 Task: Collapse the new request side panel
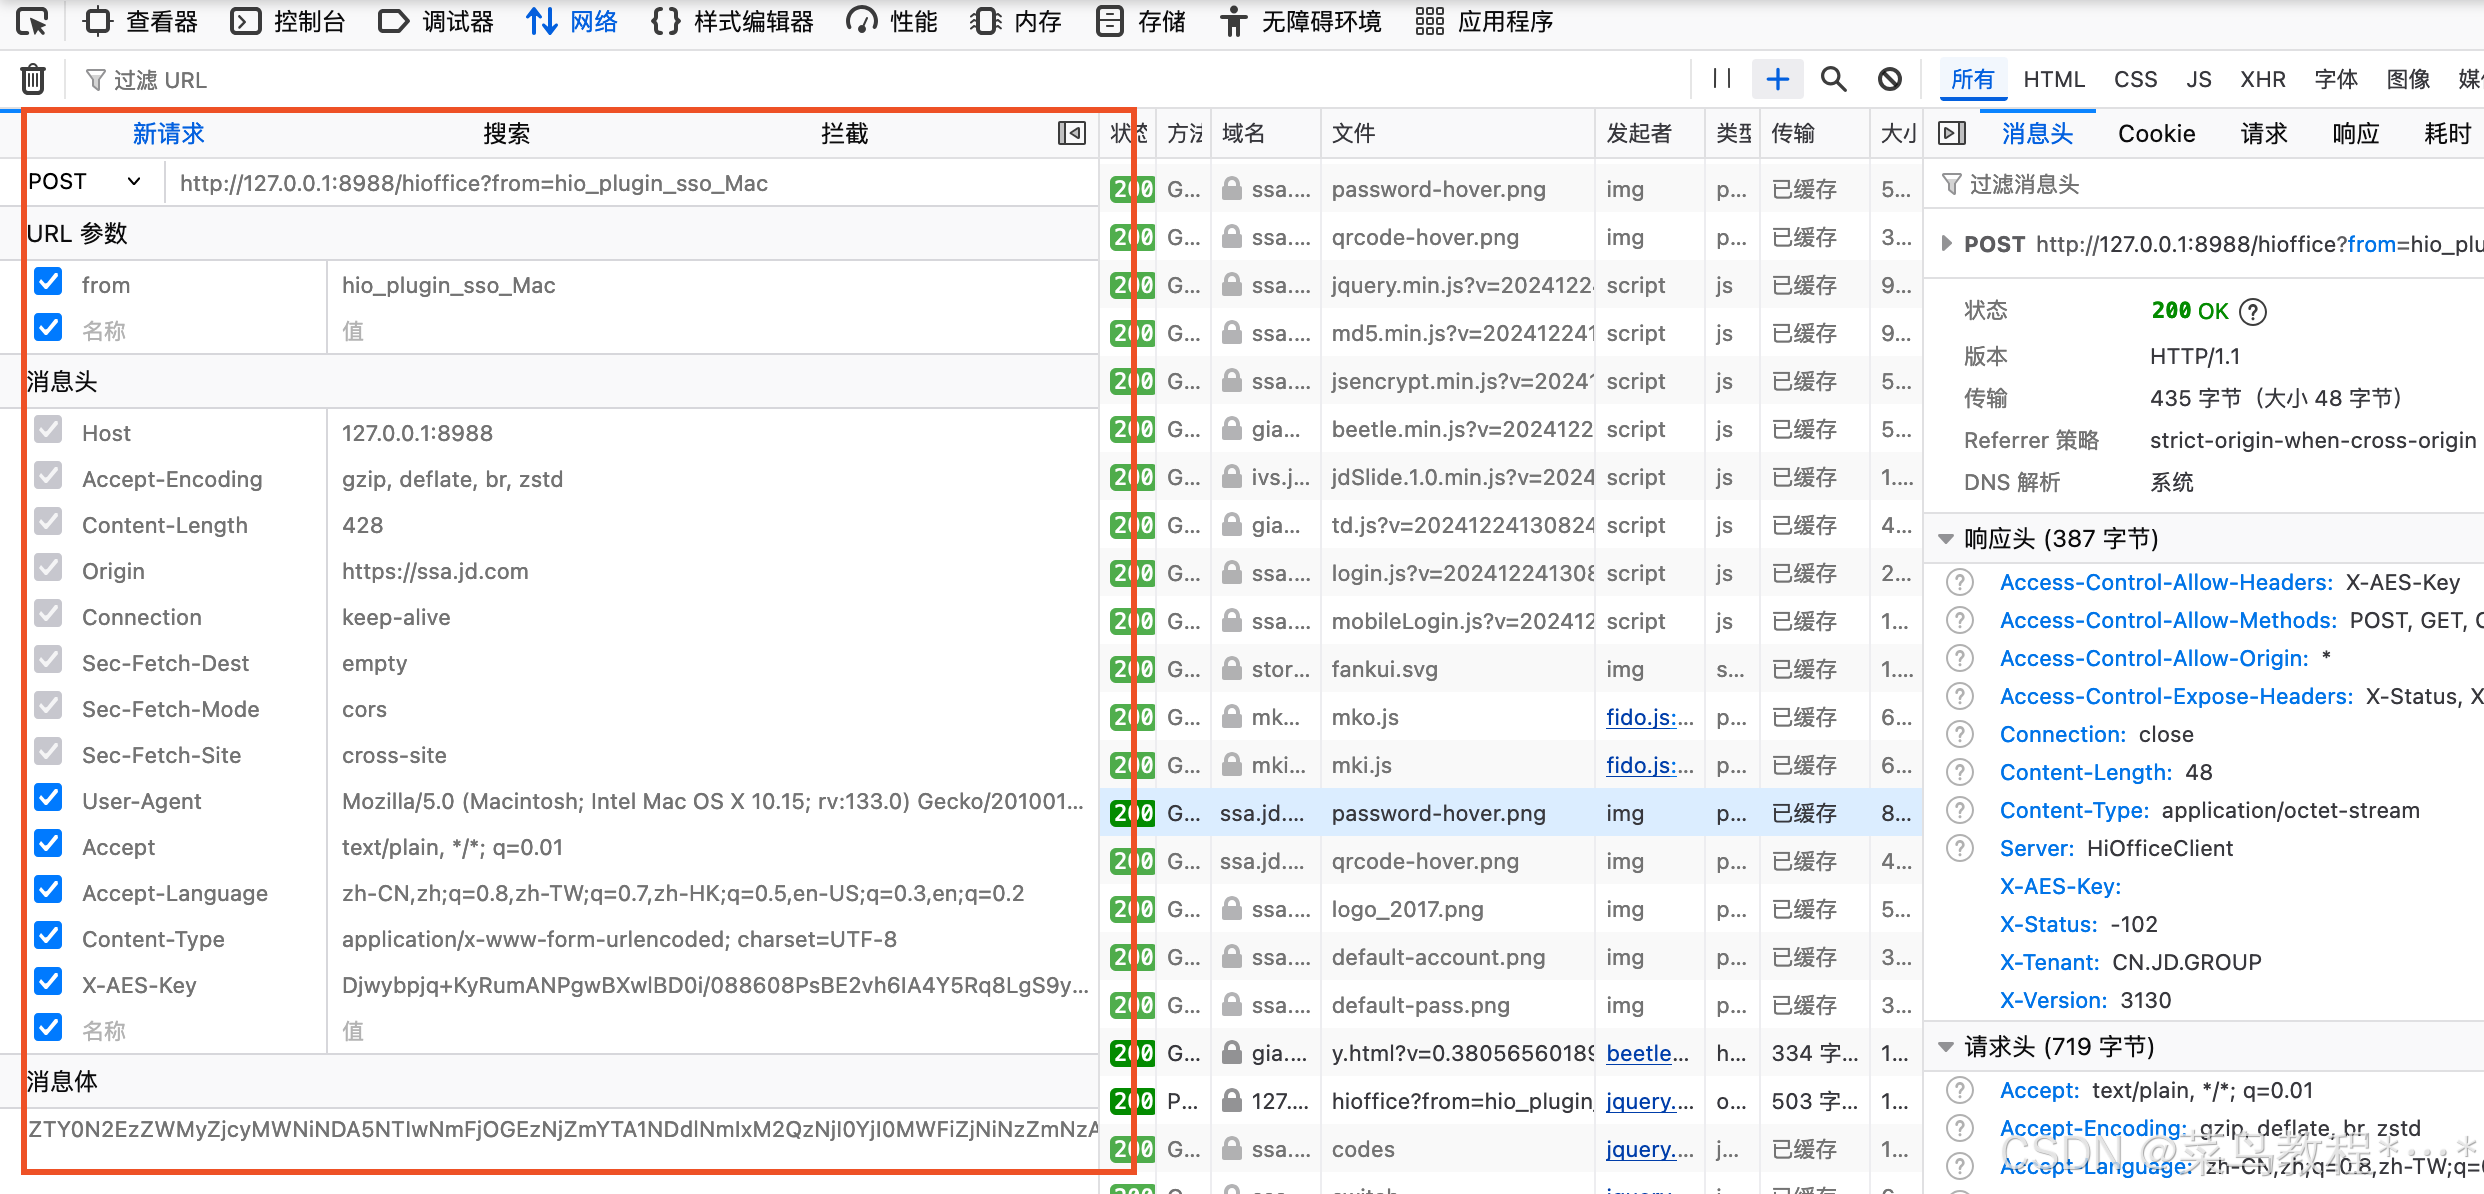click(1071, 133)
